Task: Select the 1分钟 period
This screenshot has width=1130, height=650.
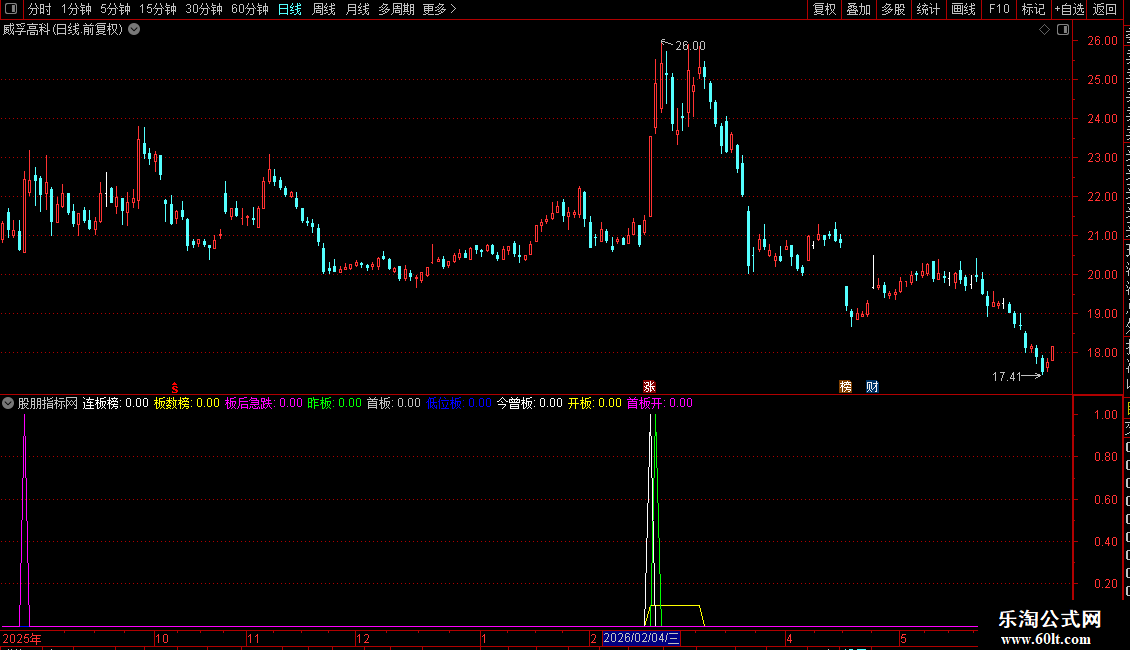Action: click(76, 9)
